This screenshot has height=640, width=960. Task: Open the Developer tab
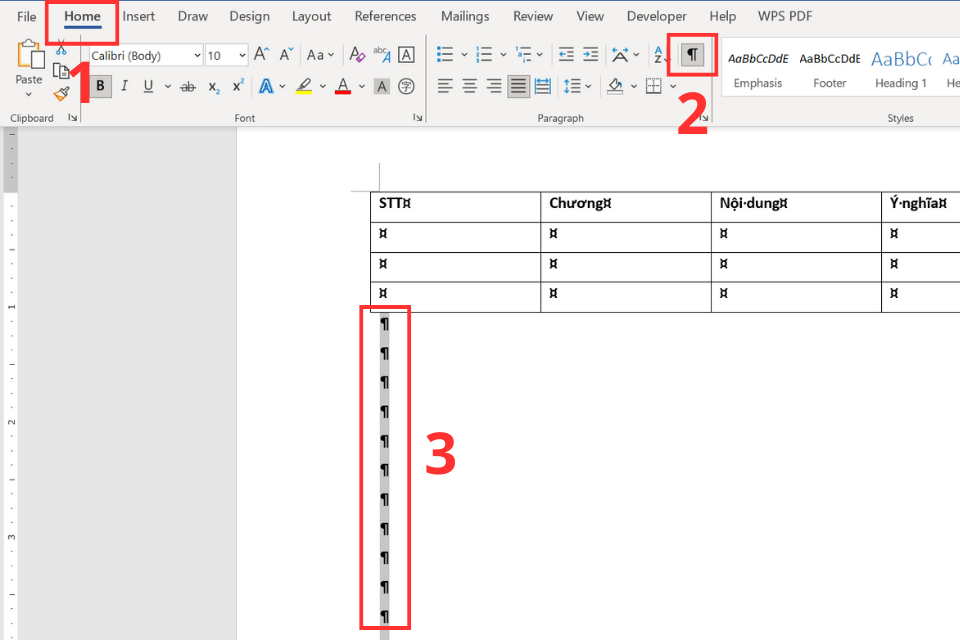(656, 17)
